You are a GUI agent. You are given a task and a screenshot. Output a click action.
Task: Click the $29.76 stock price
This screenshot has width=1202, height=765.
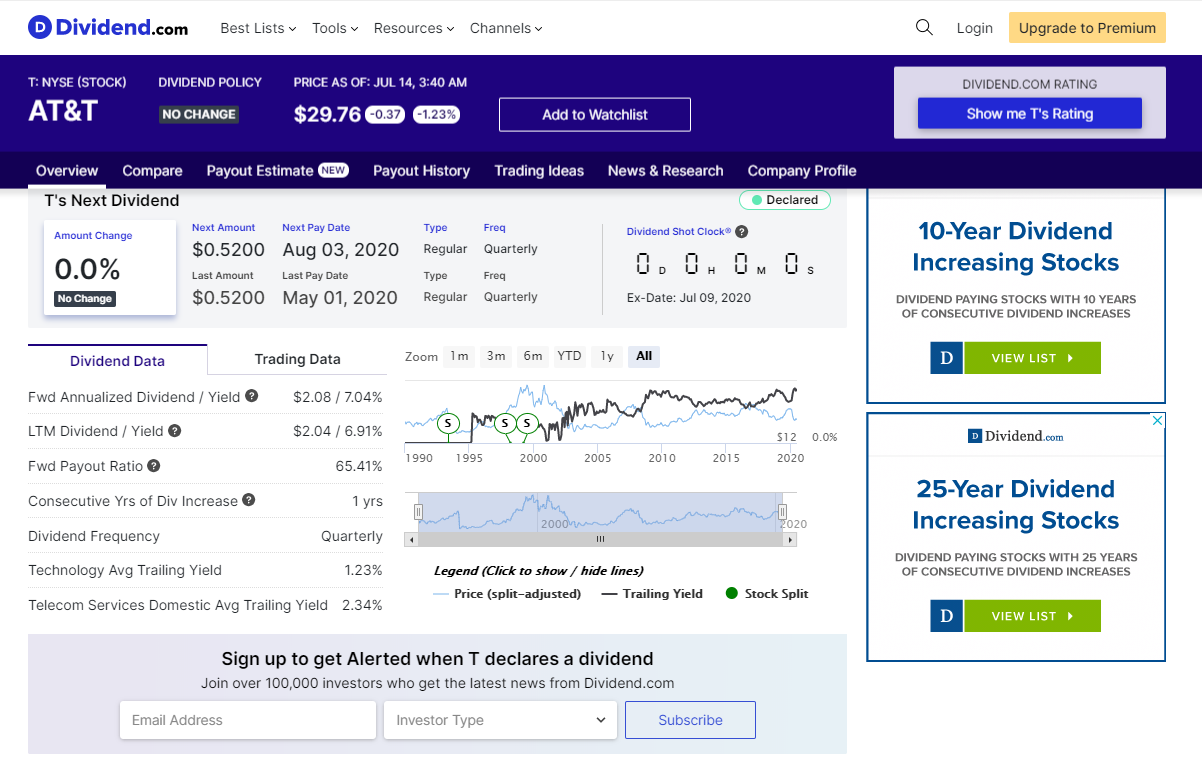click(x=327, y=114)
